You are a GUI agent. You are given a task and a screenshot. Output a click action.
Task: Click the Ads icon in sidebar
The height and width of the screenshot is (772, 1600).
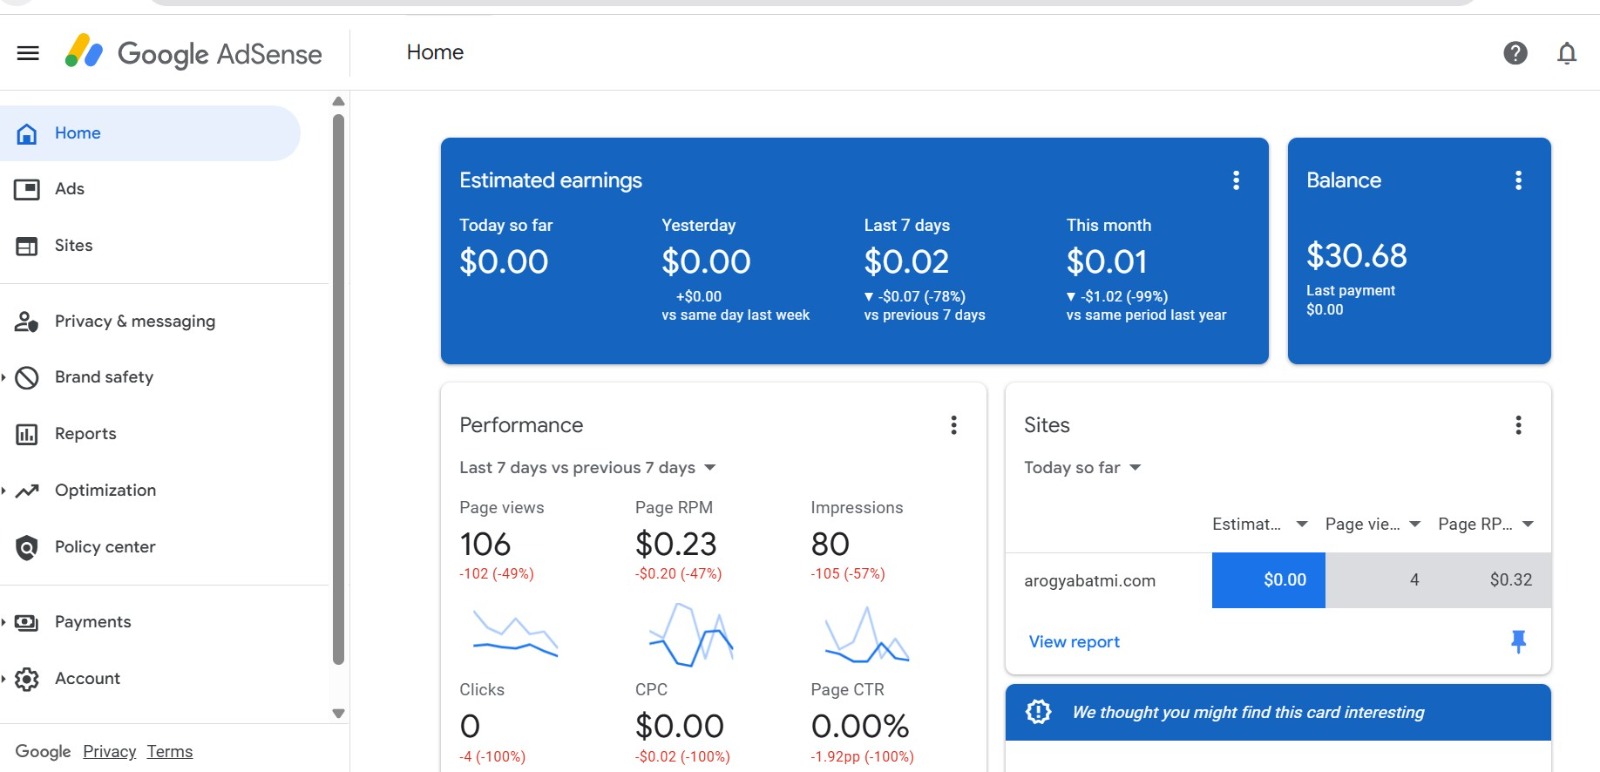27,189
